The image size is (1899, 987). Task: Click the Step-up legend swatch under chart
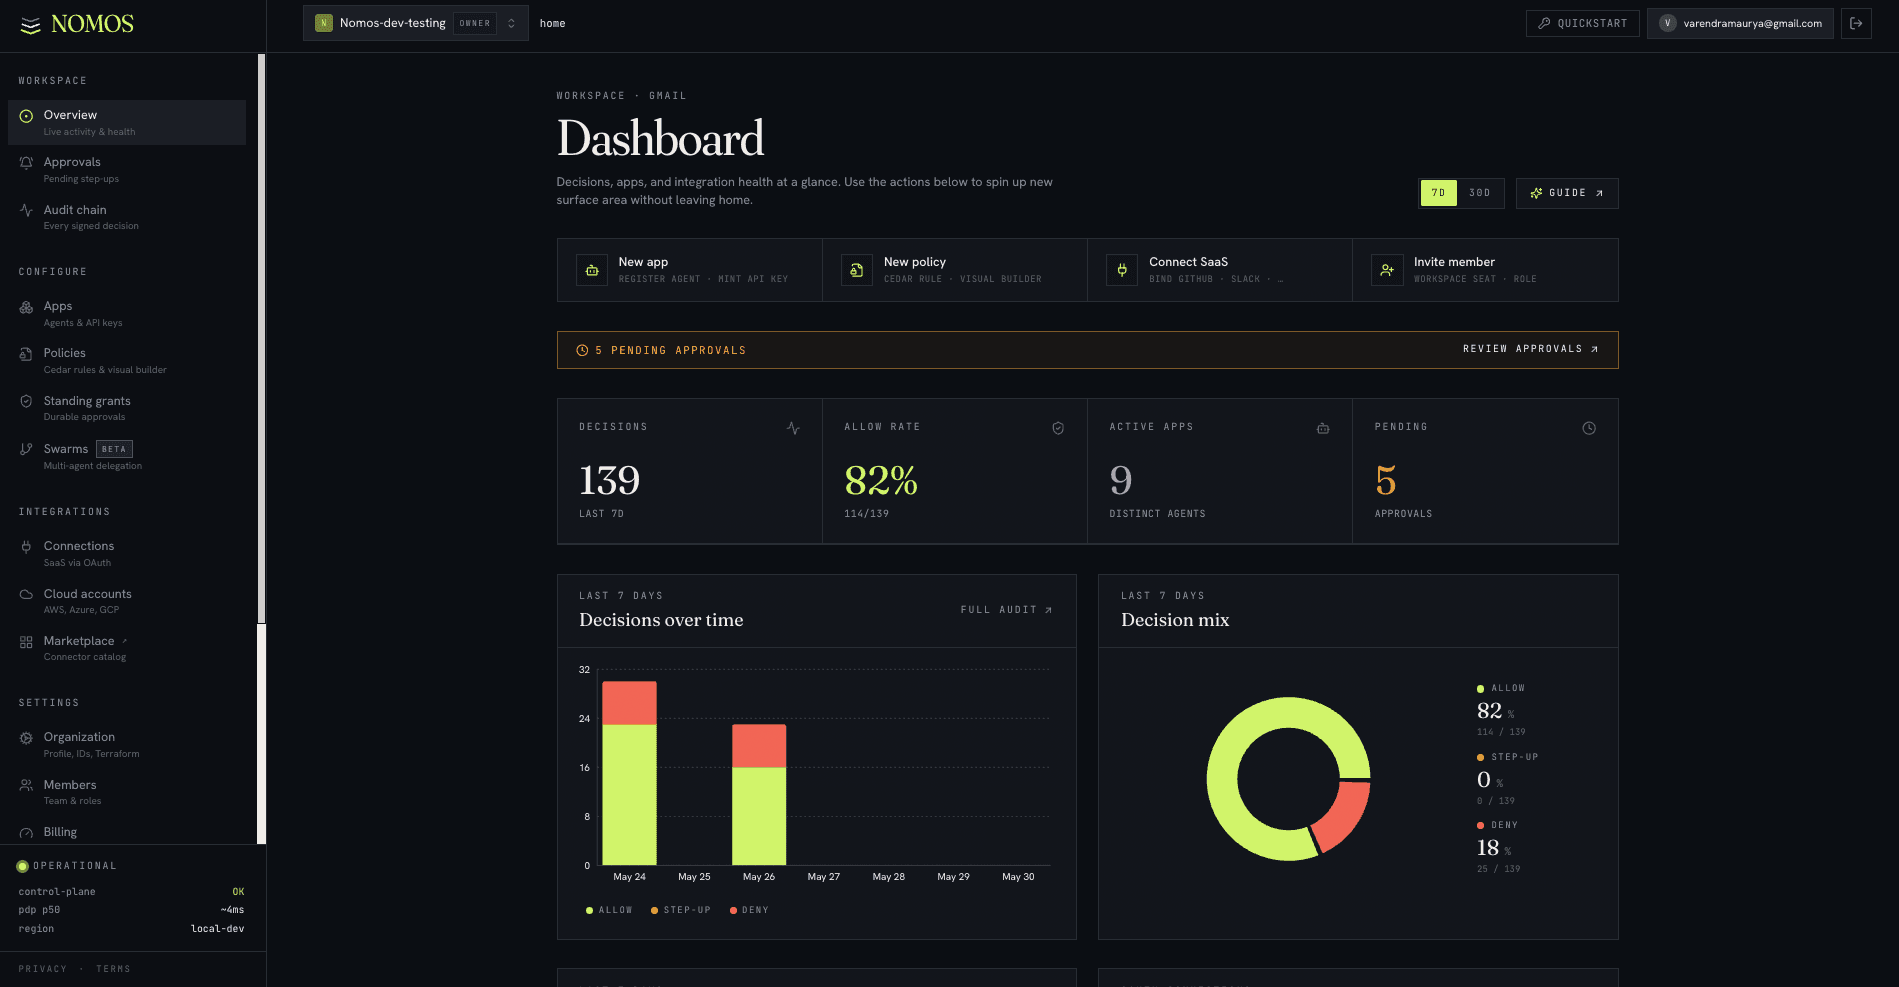point(654,910)
